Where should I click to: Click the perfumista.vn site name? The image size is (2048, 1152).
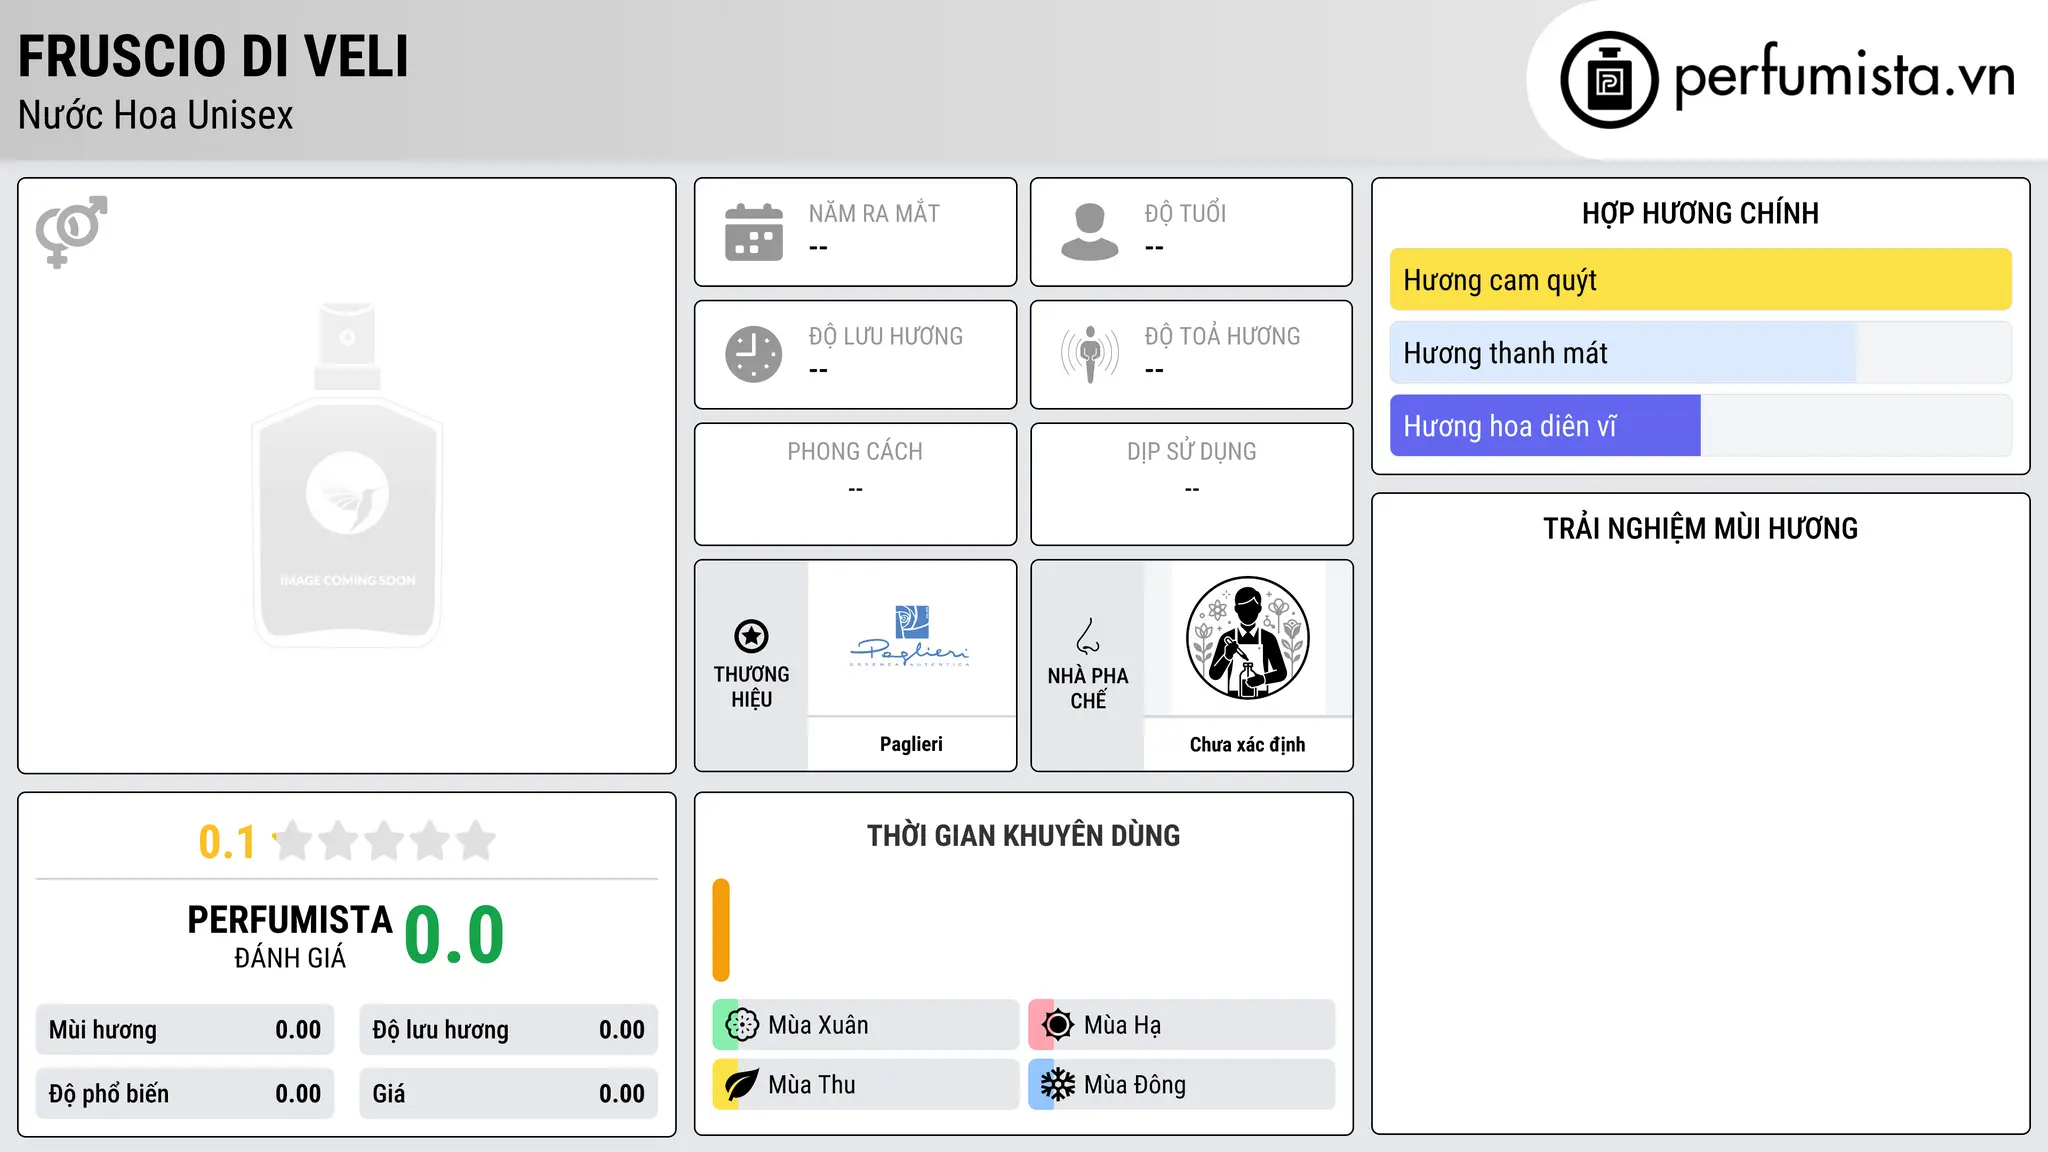pyautogui.click(x=1844, y=76)
